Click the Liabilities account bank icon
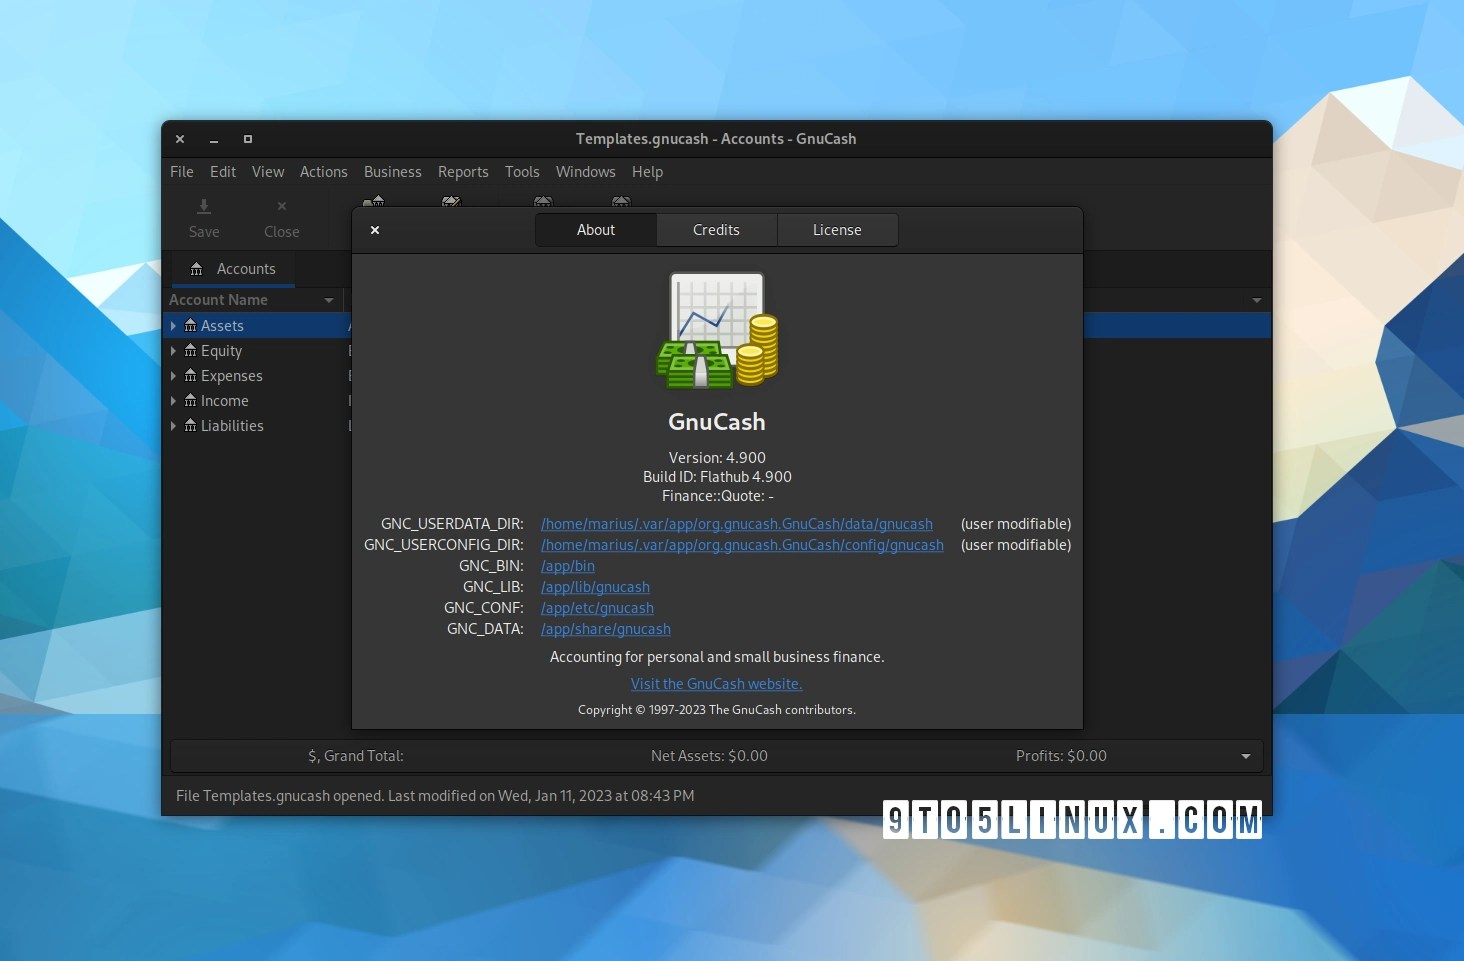This screenshot has width=1464, height=961. (x=190, y=426)
